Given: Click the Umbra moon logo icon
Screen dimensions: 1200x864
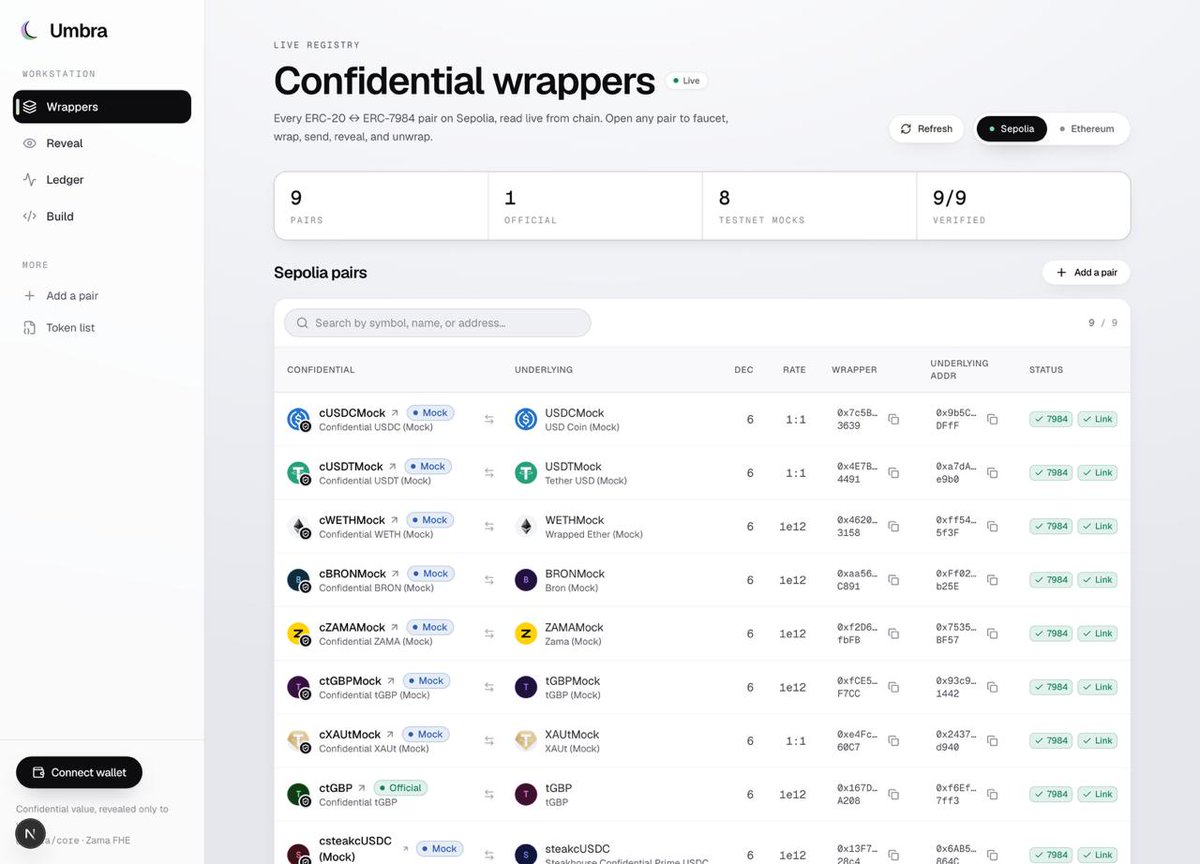Looking at the screenshot, I should coord(29,31).
